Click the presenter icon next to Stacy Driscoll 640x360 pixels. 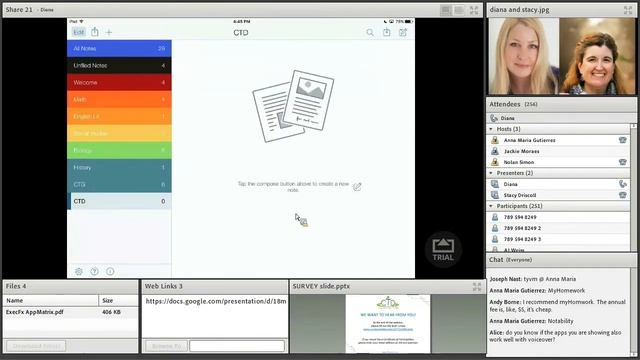495,195
